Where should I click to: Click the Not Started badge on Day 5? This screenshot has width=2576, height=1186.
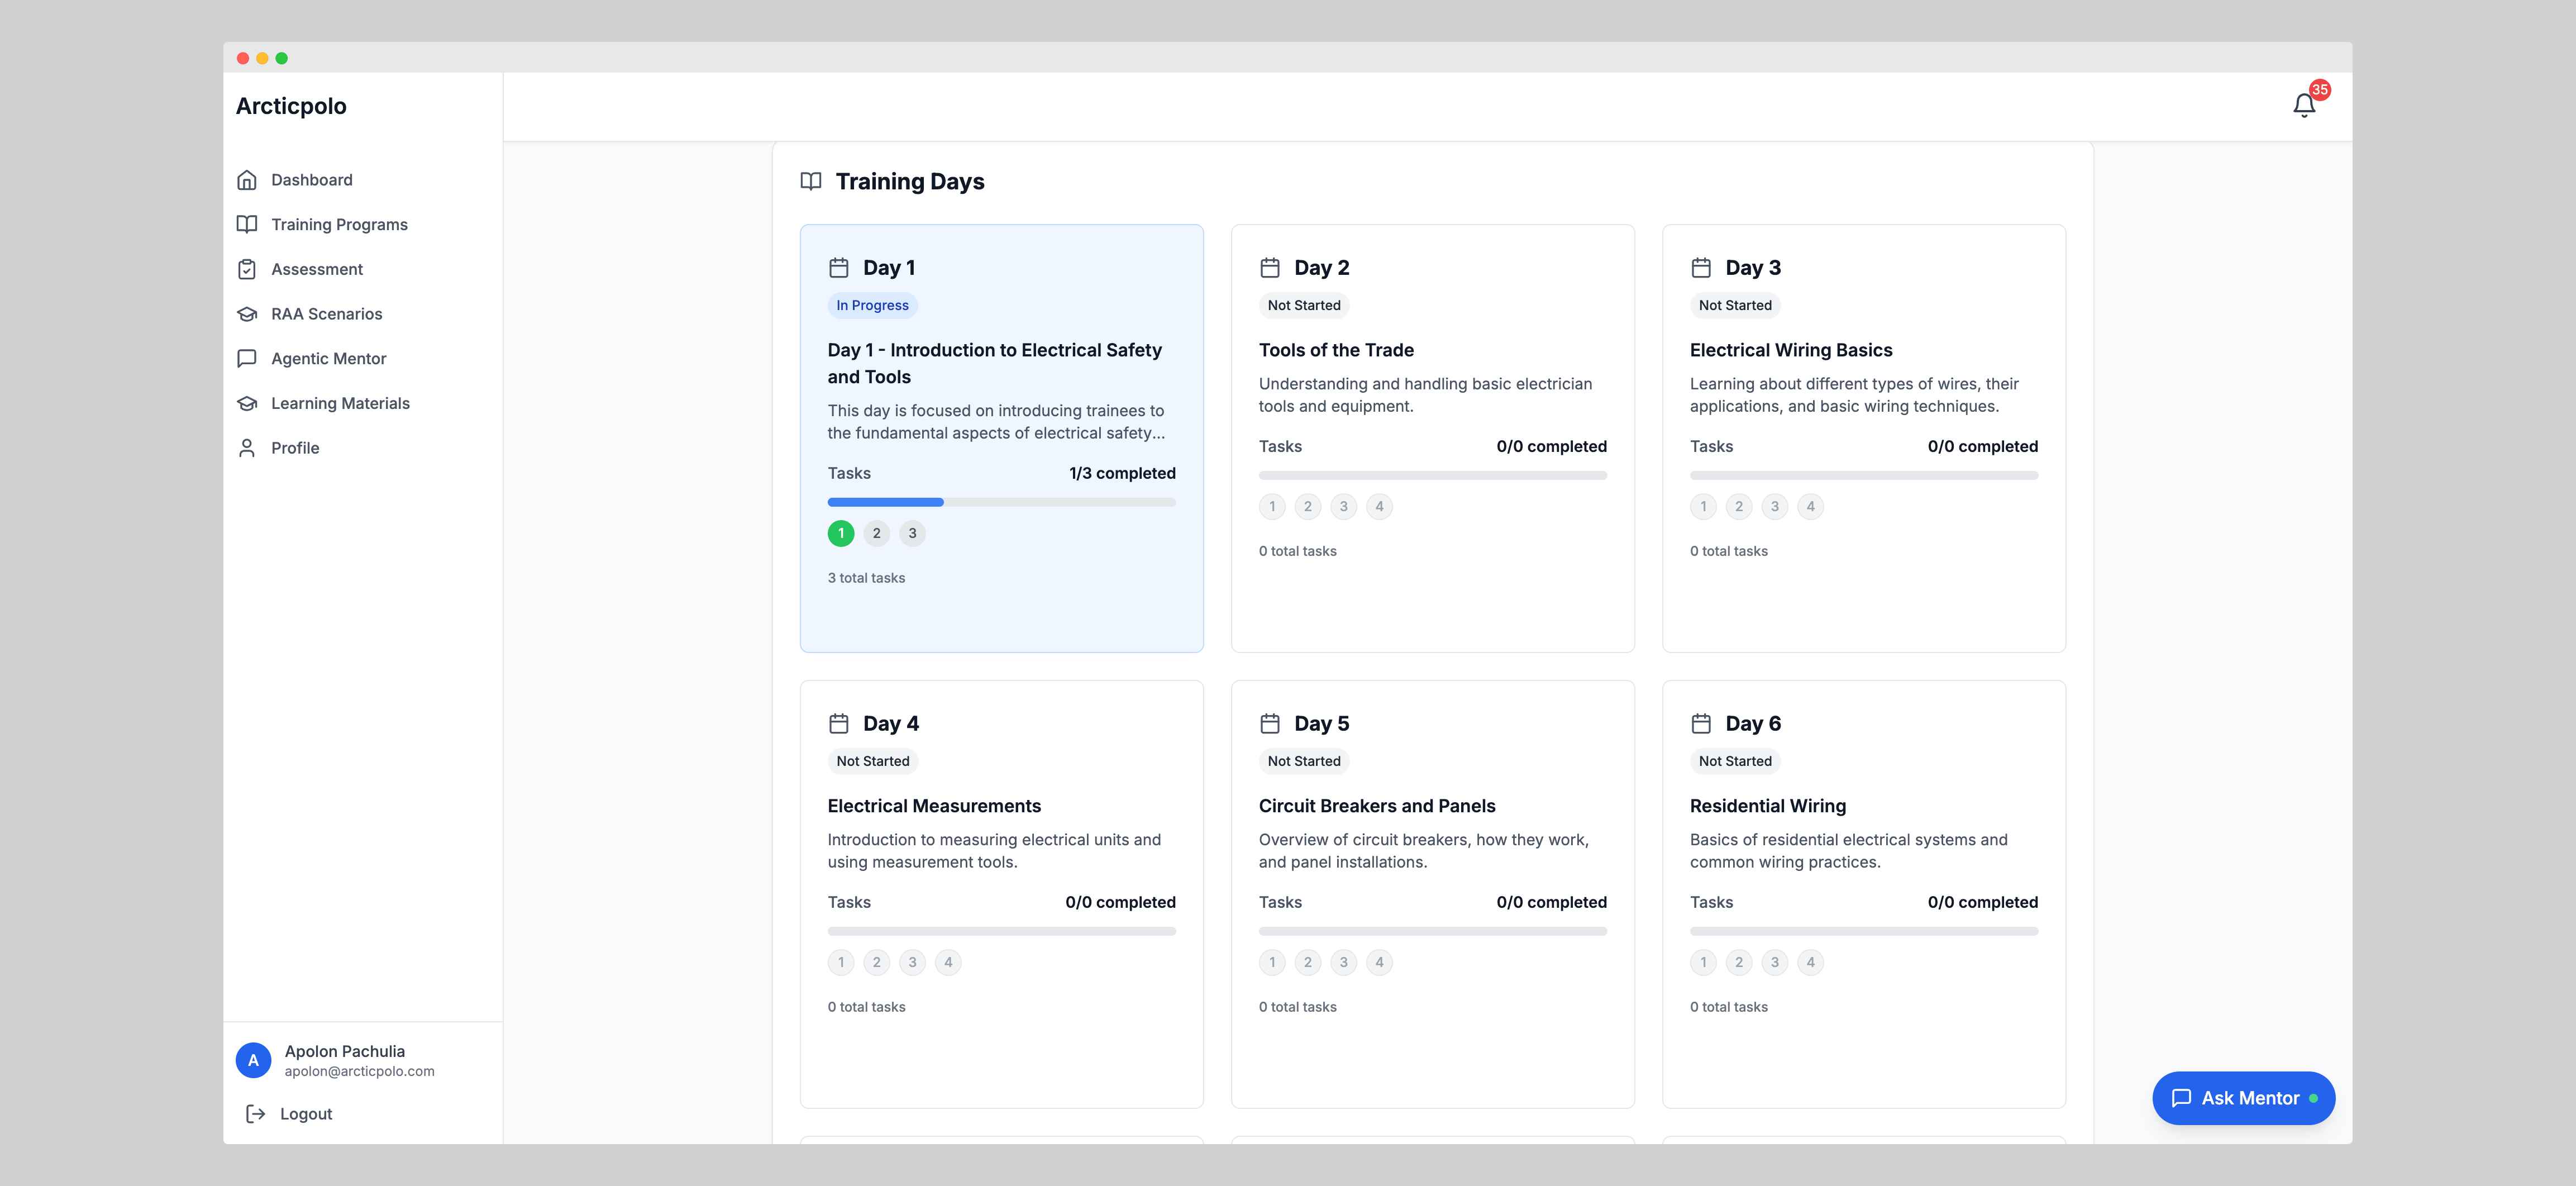coord(1304,761)
